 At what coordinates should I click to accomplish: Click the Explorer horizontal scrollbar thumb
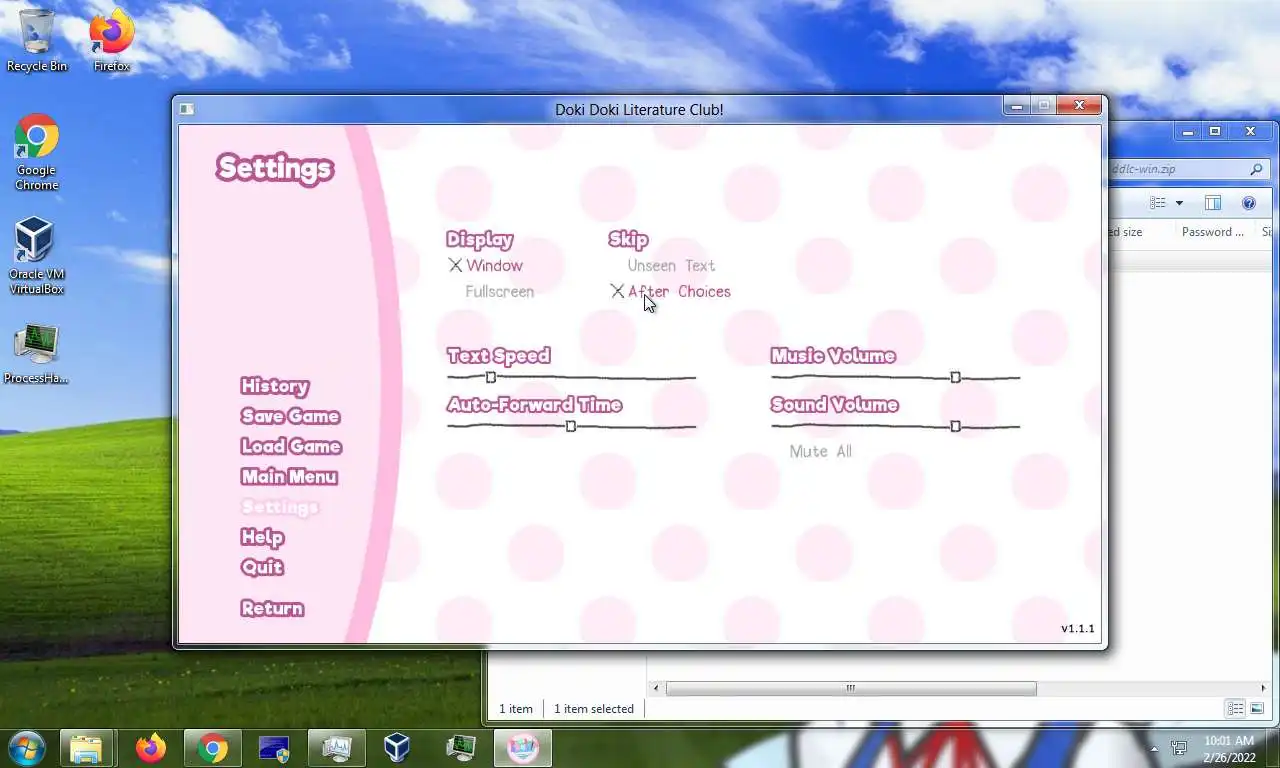[851, 688]
